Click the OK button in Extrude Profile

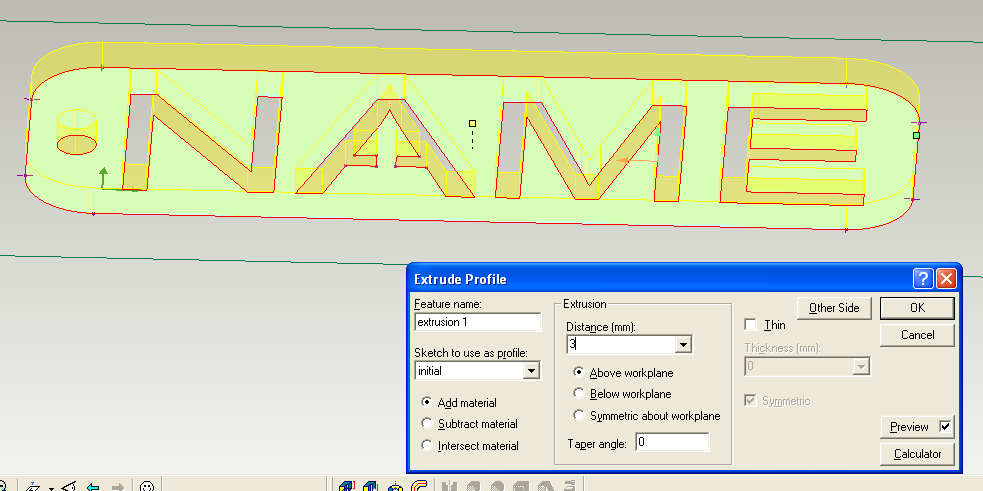(x=917, y=308)
